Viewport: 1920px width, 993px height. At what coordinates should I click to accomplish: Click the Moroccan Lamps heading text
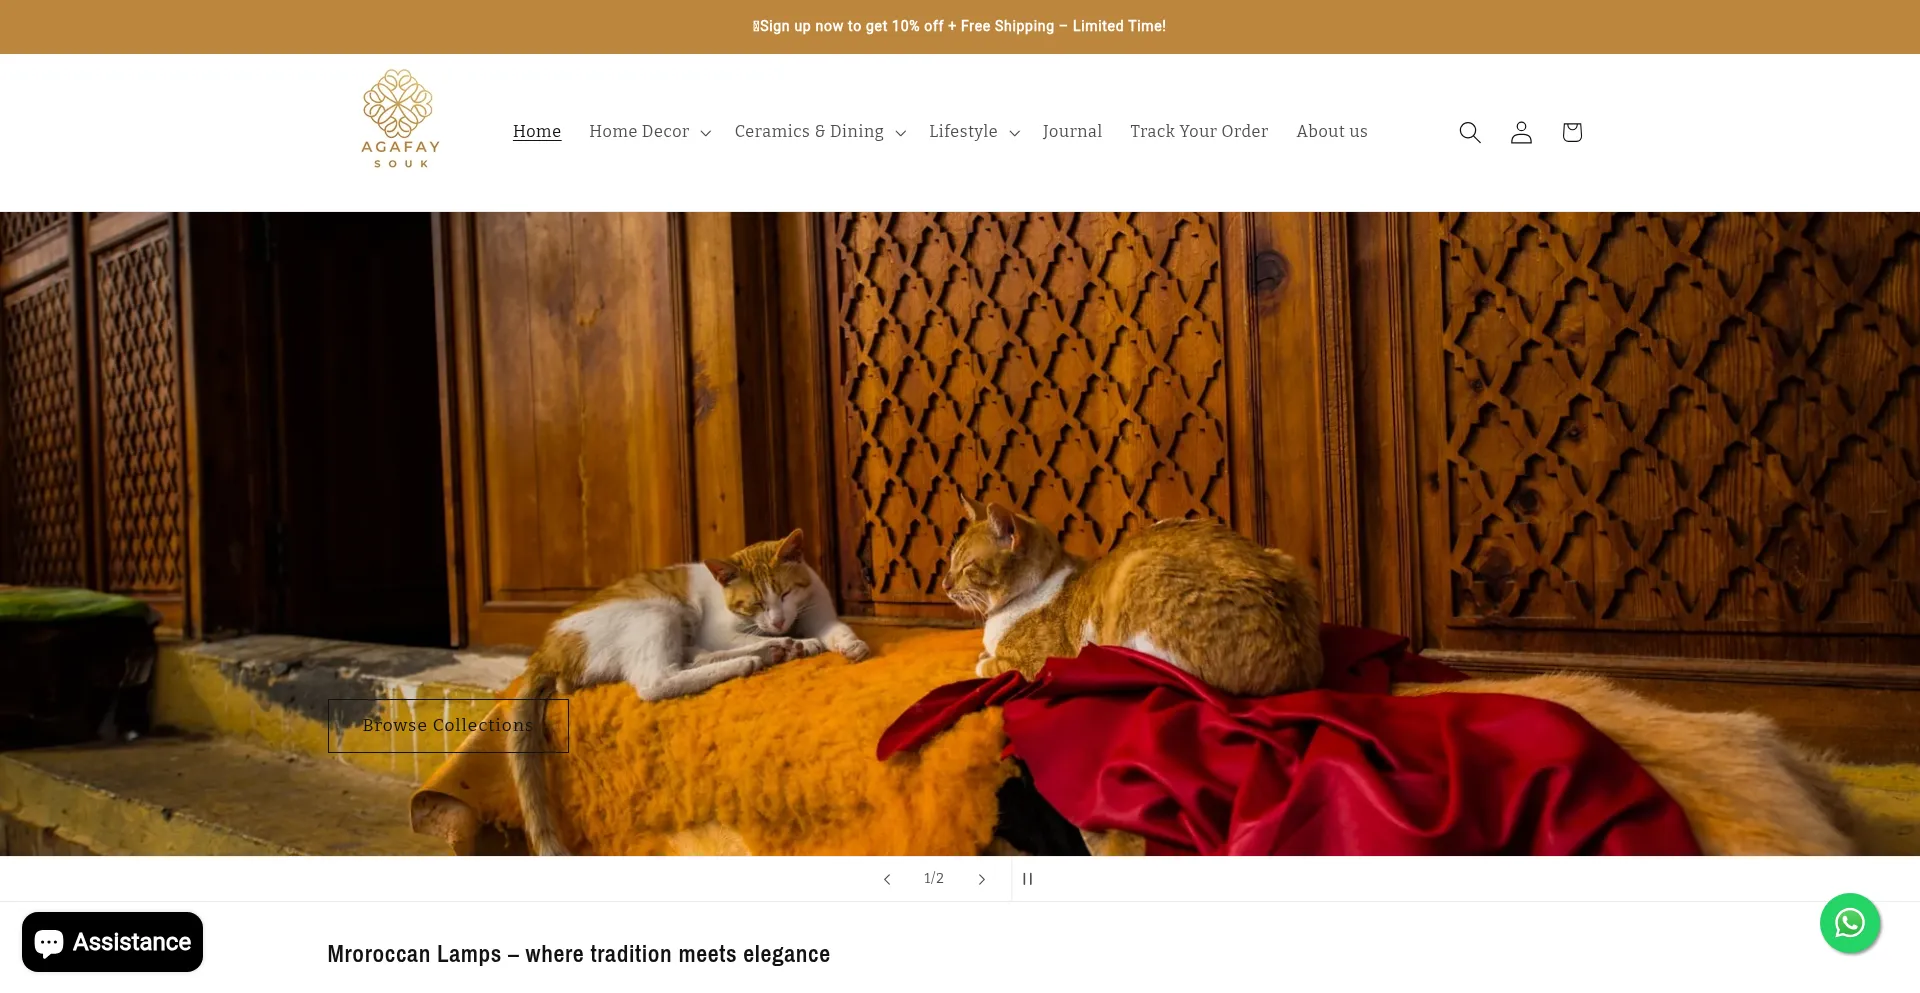click(x=579, y=954)
